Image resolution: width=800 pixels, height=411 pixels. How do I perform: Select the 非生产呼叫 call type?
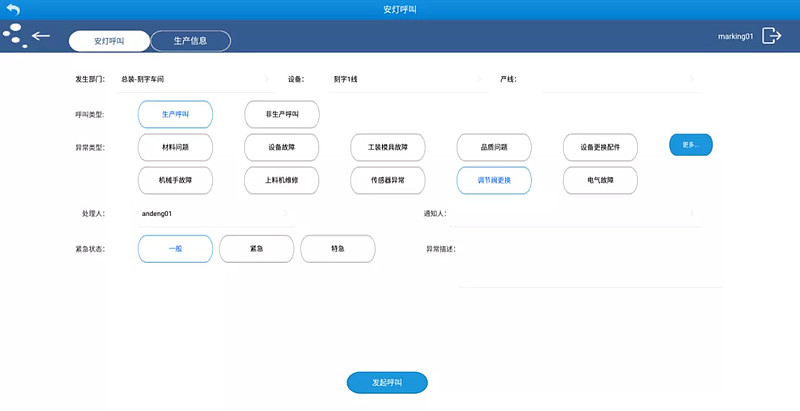[x=282, y=114]
